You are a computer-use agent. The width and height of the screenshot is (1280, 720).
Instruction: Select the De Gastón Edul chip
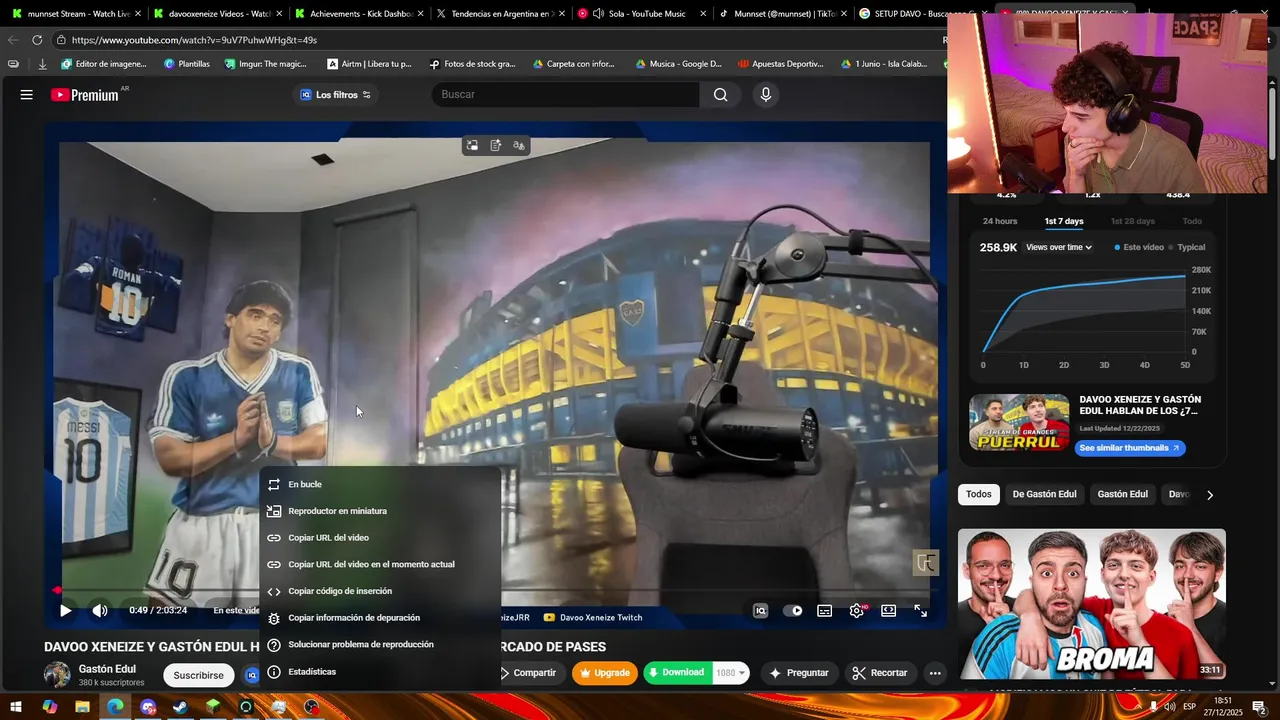pyautogui.click(x=1044, y=494)
